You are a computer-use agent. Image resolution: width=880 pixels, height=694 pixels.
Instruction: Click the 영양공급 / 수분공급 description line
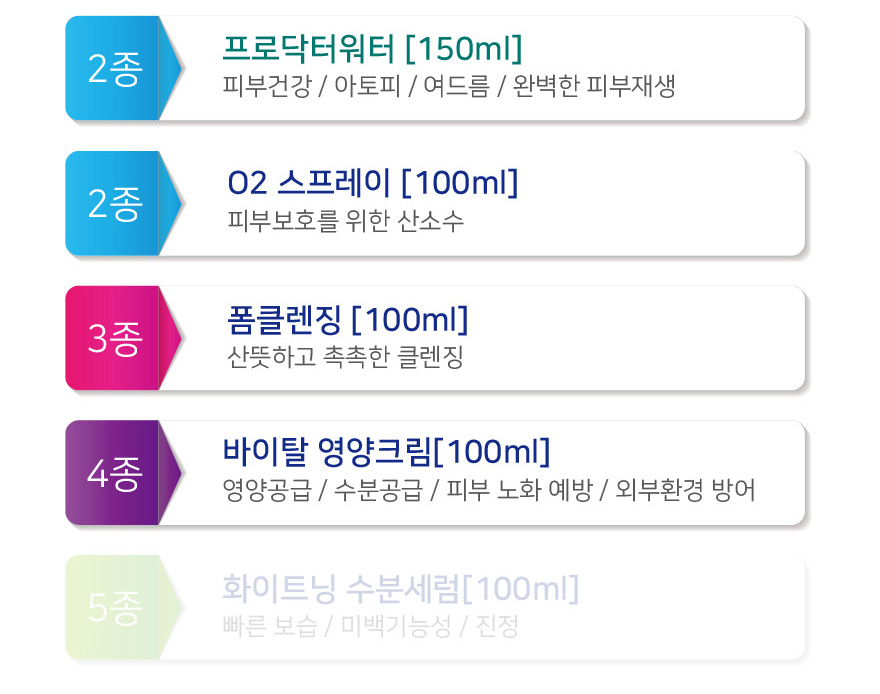pyautogui.click(x=488, y=490)
